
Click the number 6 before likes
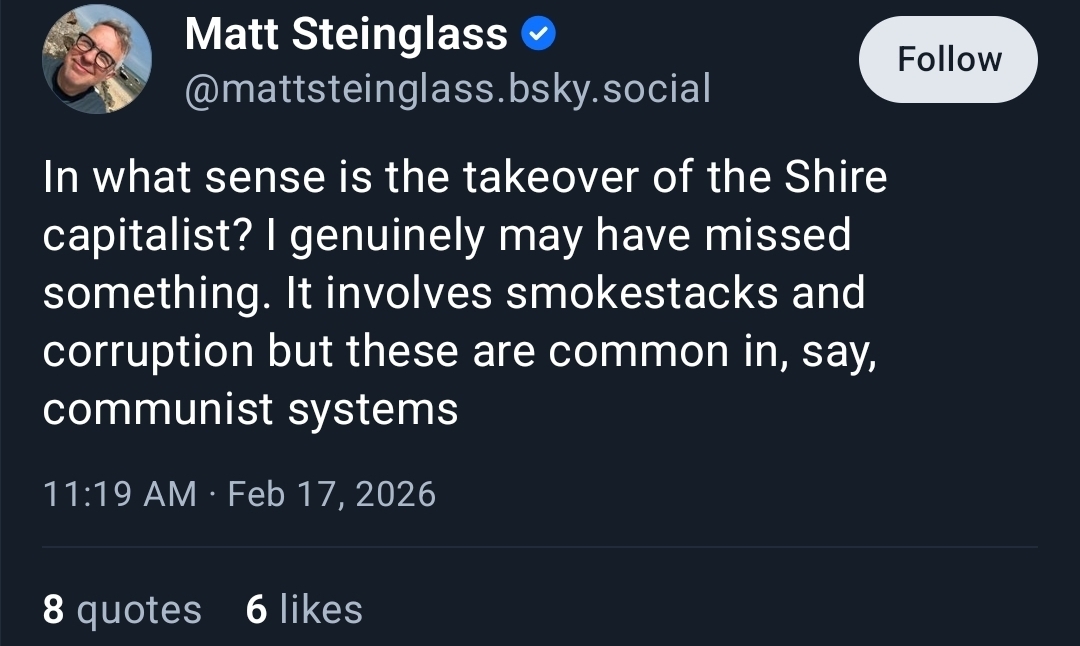pyautogui.click(x=257, y=609)
